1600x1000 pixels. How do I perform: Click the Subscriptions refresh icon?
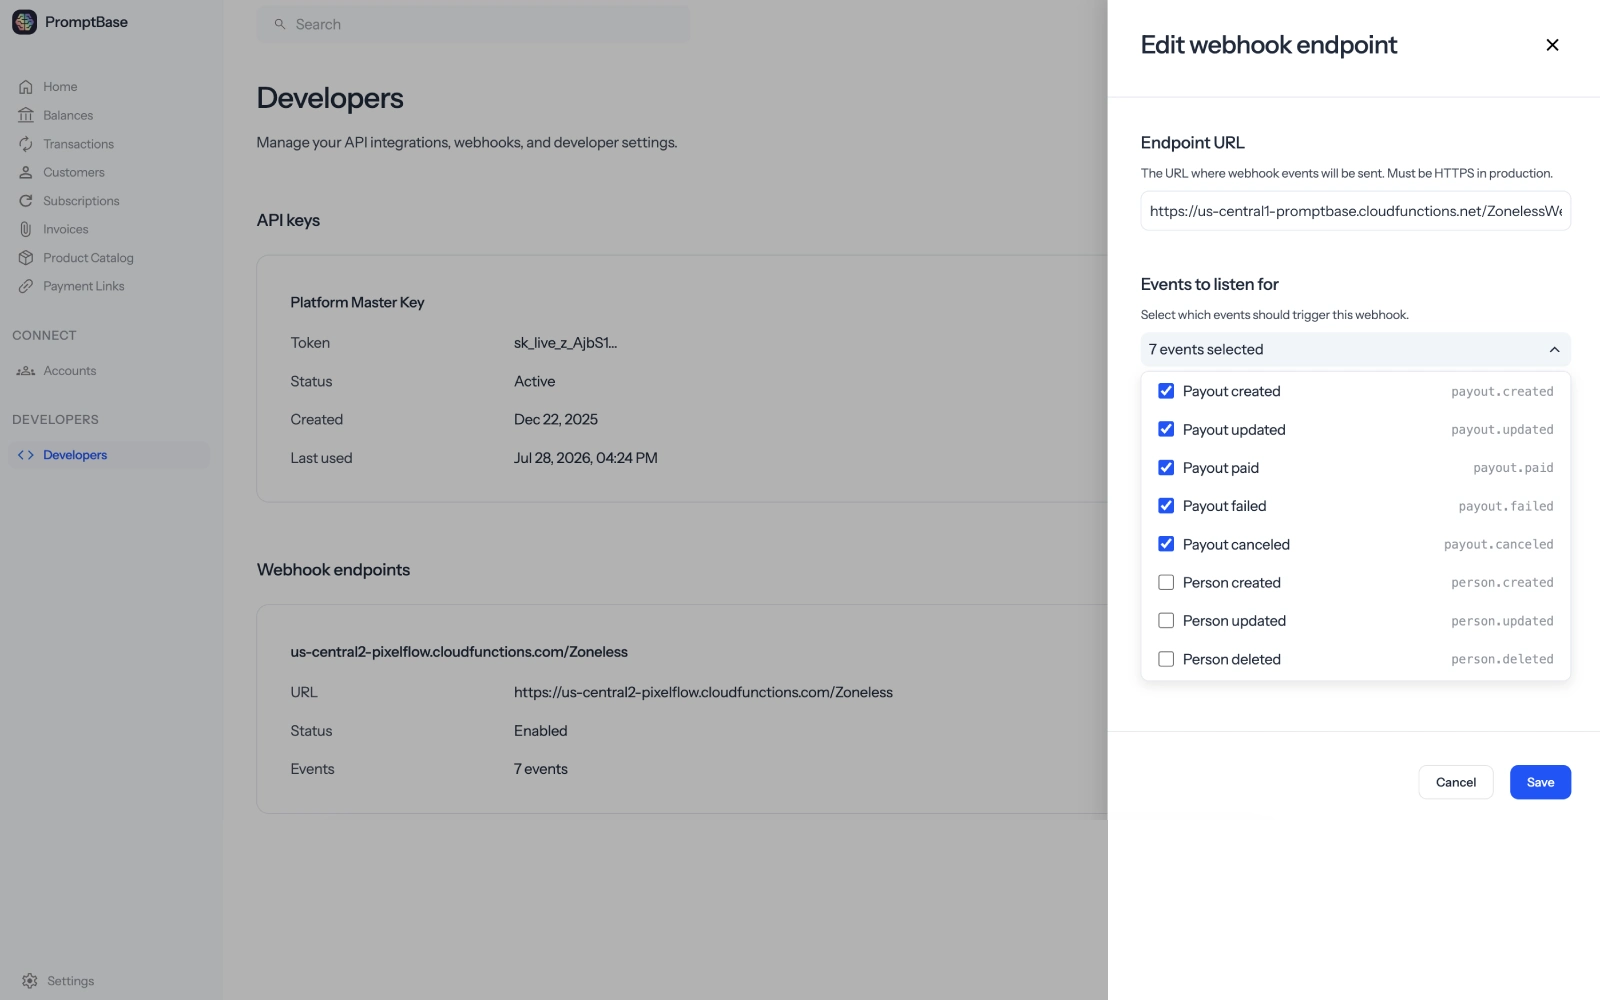tap(26, 201)
